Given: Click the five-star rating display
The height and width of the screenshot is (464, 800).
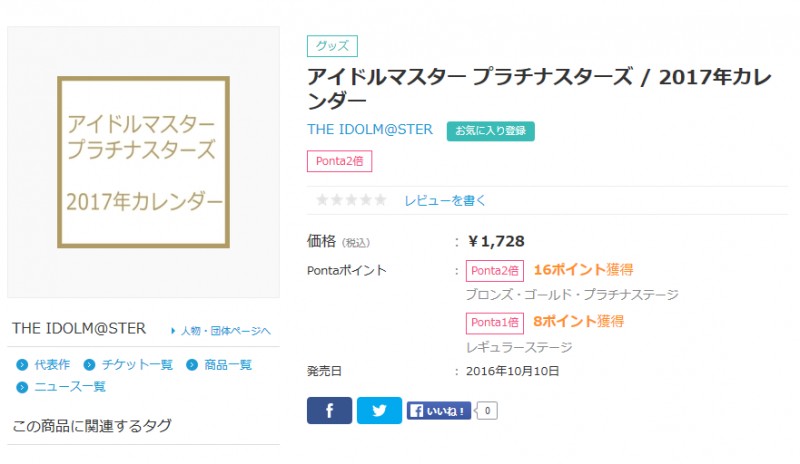Looking at the screenshot, I should coord(351,200).
